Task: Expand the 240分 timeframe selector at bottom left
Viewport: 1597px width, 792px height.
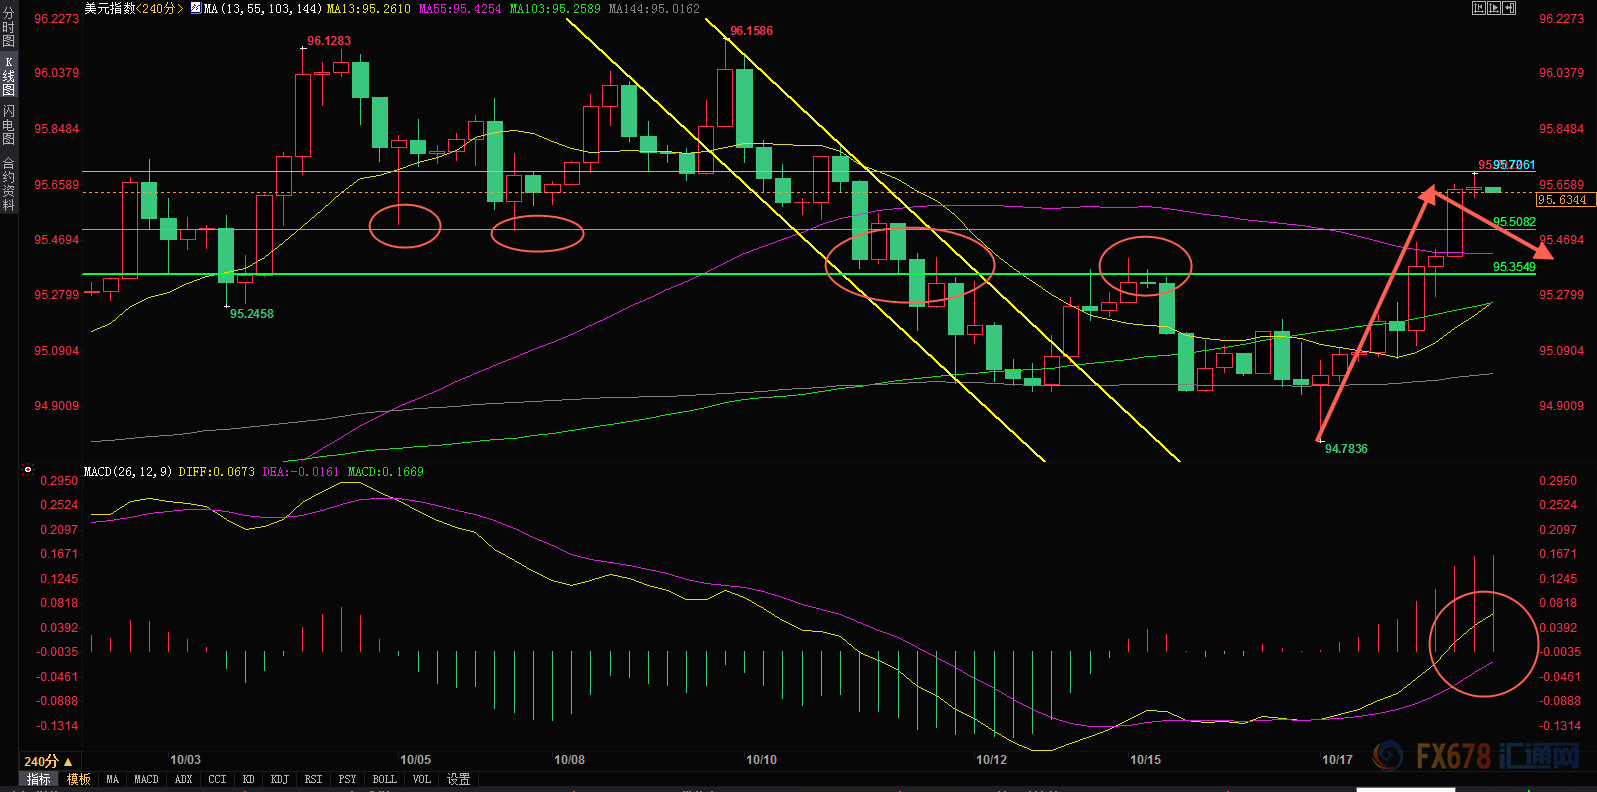Action: pos(48,762)
